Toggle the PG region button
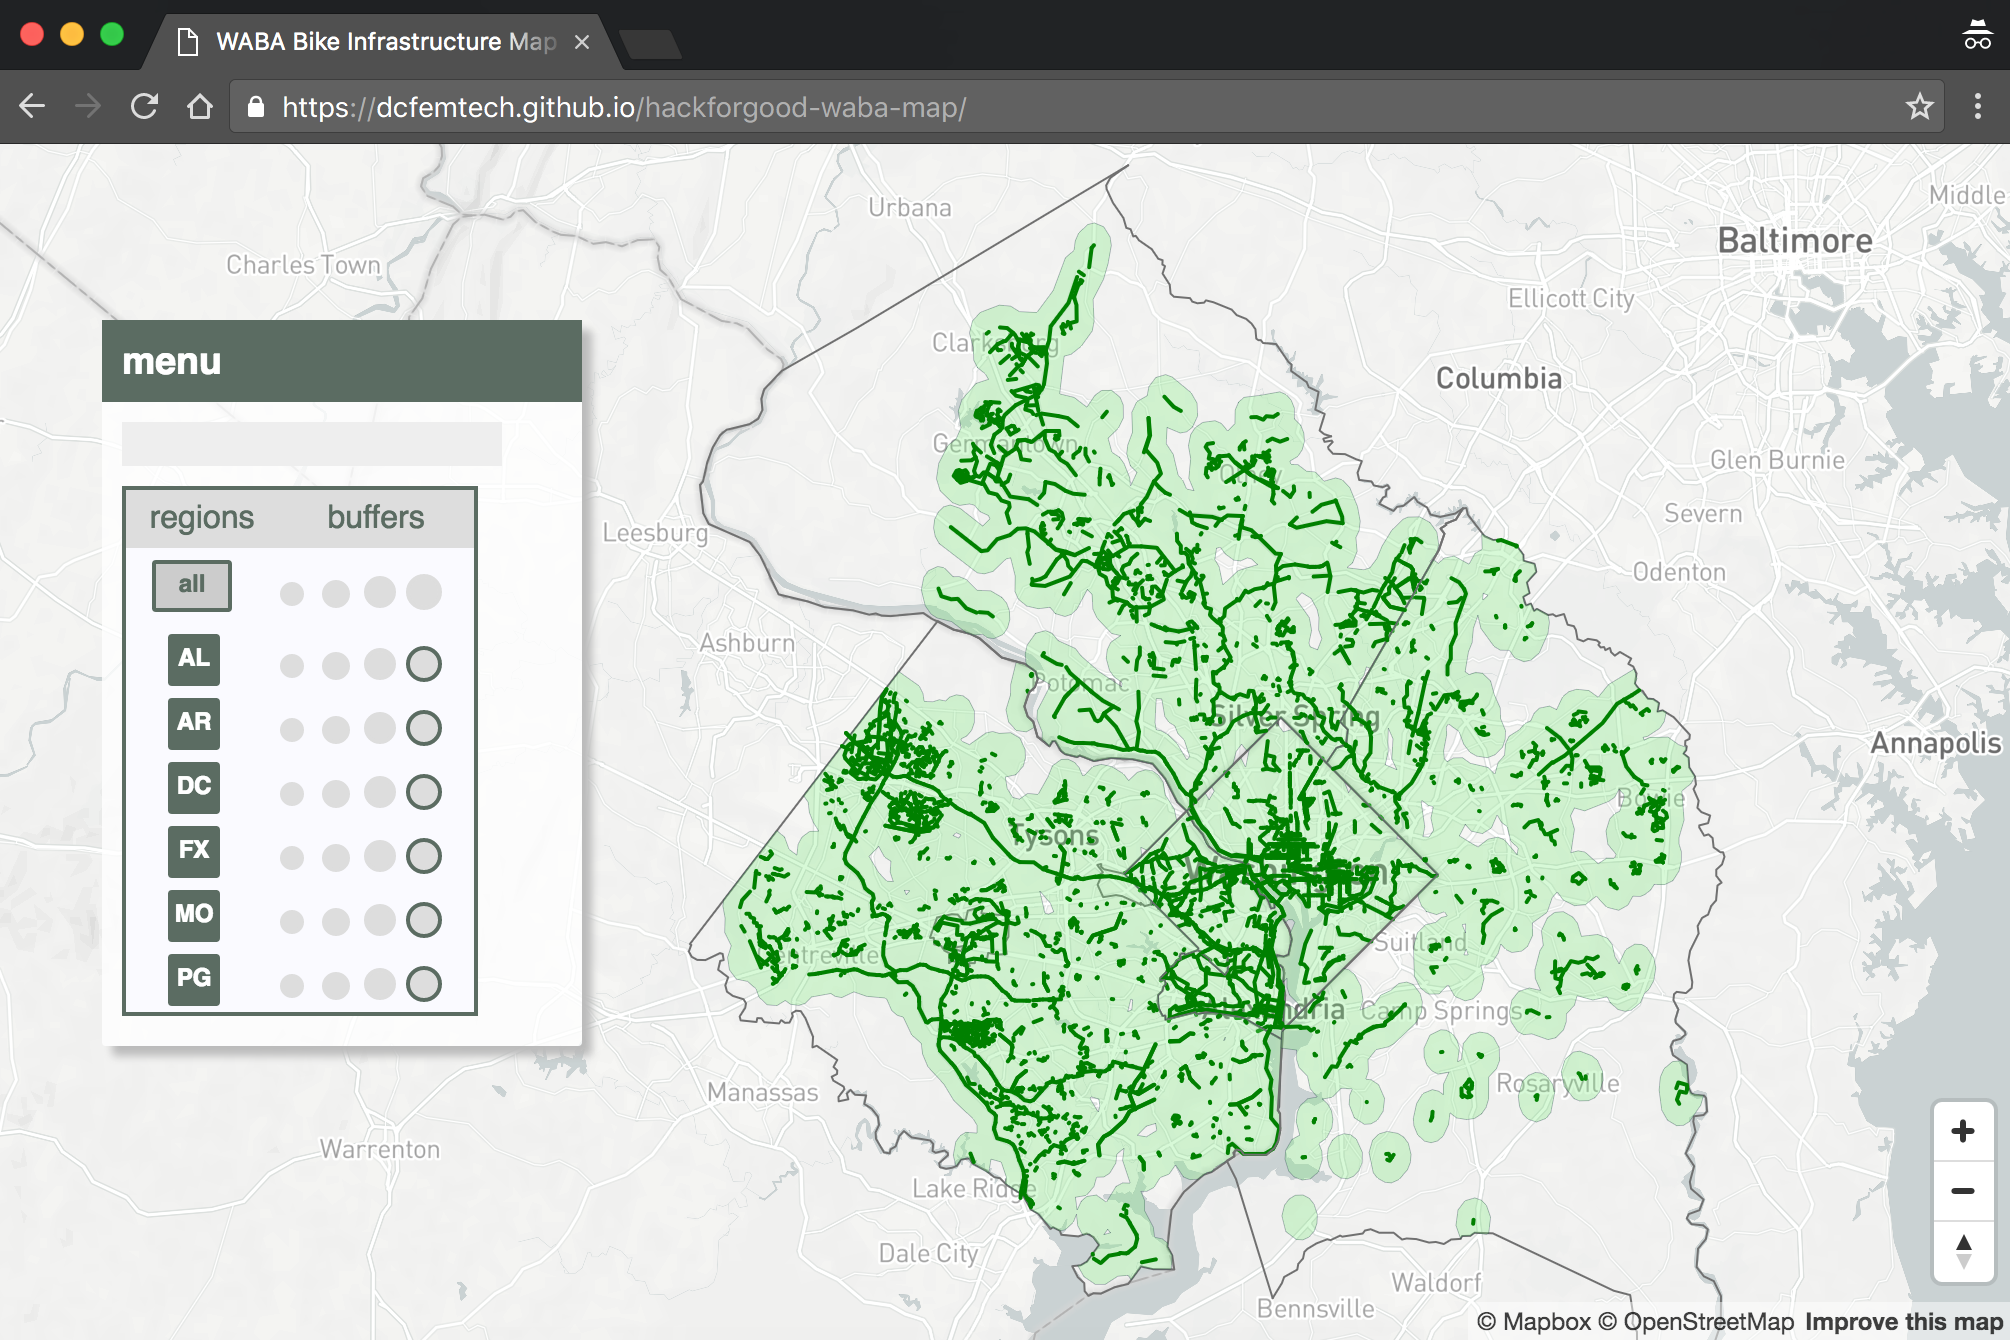The image size is (2010, 1340). 194,978
